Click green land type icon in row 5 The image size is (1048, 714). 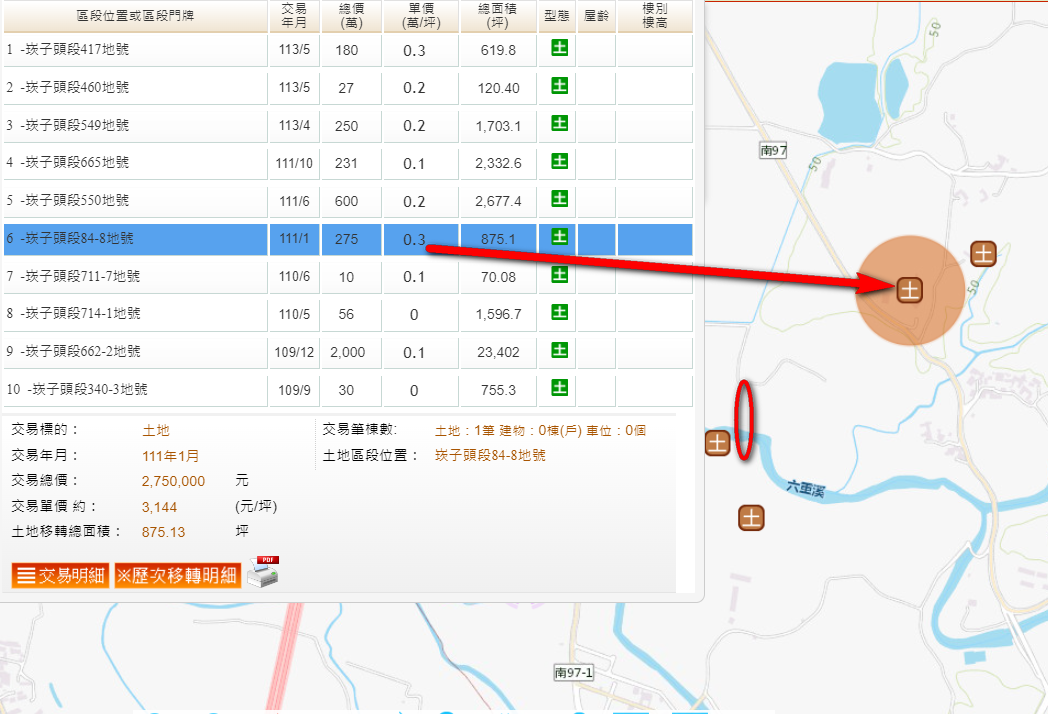559,199
